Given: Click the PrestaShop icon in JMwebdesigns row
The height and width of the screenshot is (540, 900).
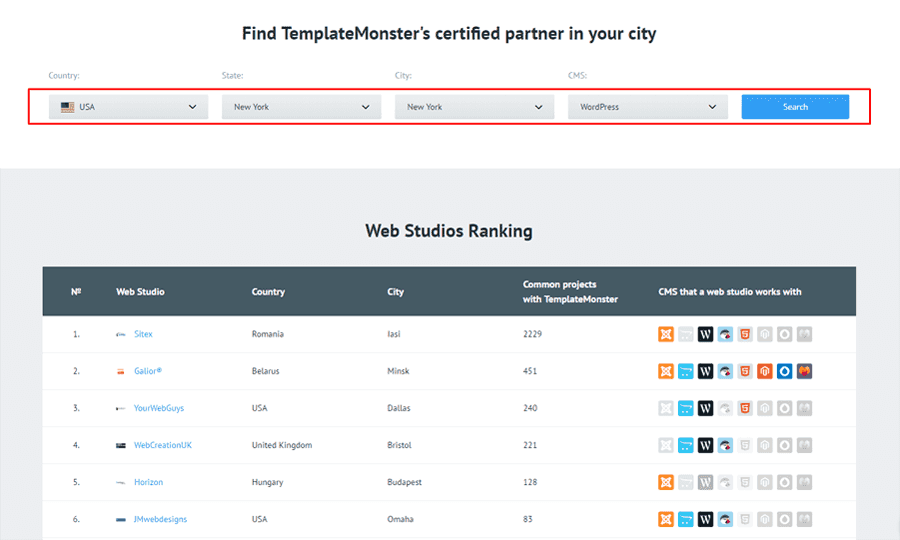Looking at the screenshot, I should coord(725,519).
